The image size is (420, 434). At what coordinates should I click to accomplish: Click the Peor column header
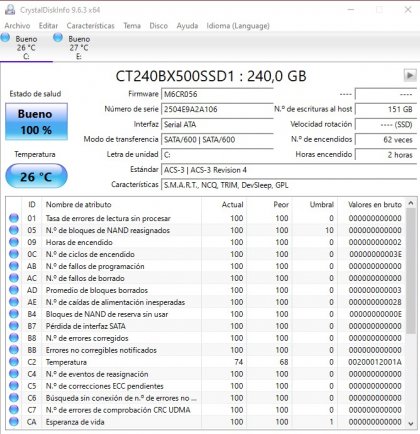pyautogui.click(x=269, y=204)
